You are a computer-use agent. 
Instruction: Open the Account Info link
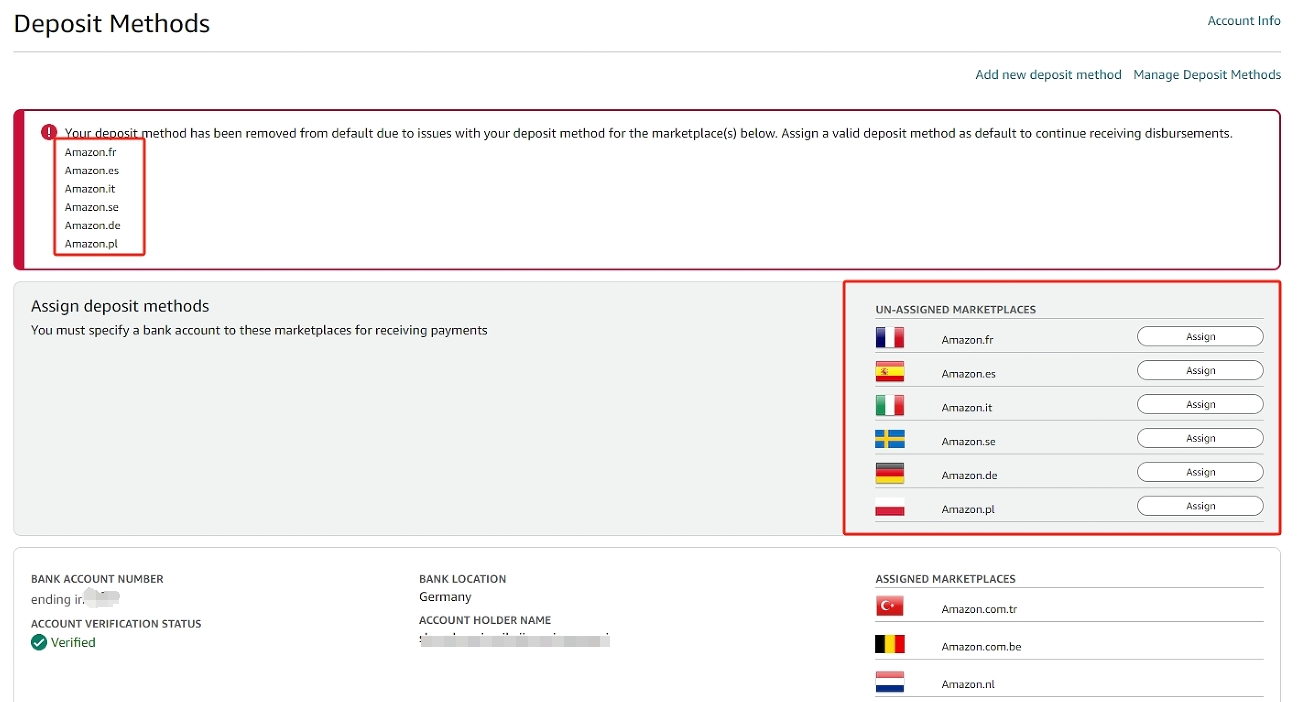[1244, 21]
